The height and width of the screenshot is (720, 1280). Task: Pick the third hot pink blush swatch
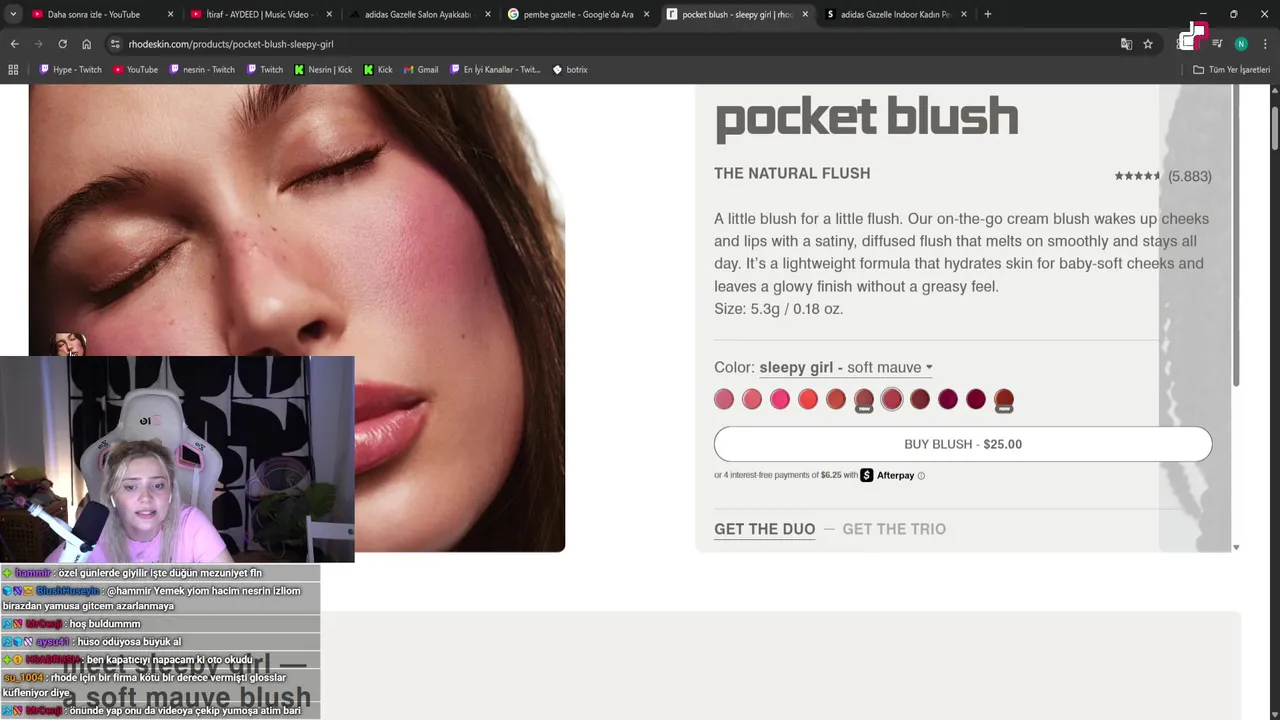(780, 399)
